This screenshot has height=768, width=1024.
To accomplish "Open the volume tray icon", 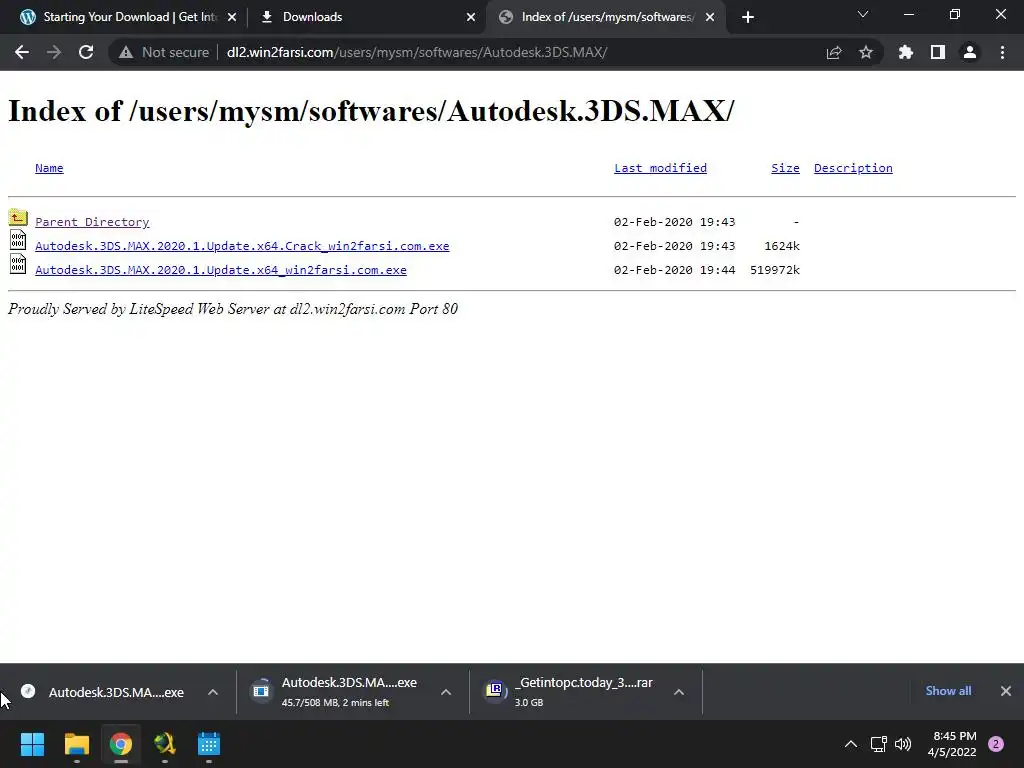I will (903, 744).
